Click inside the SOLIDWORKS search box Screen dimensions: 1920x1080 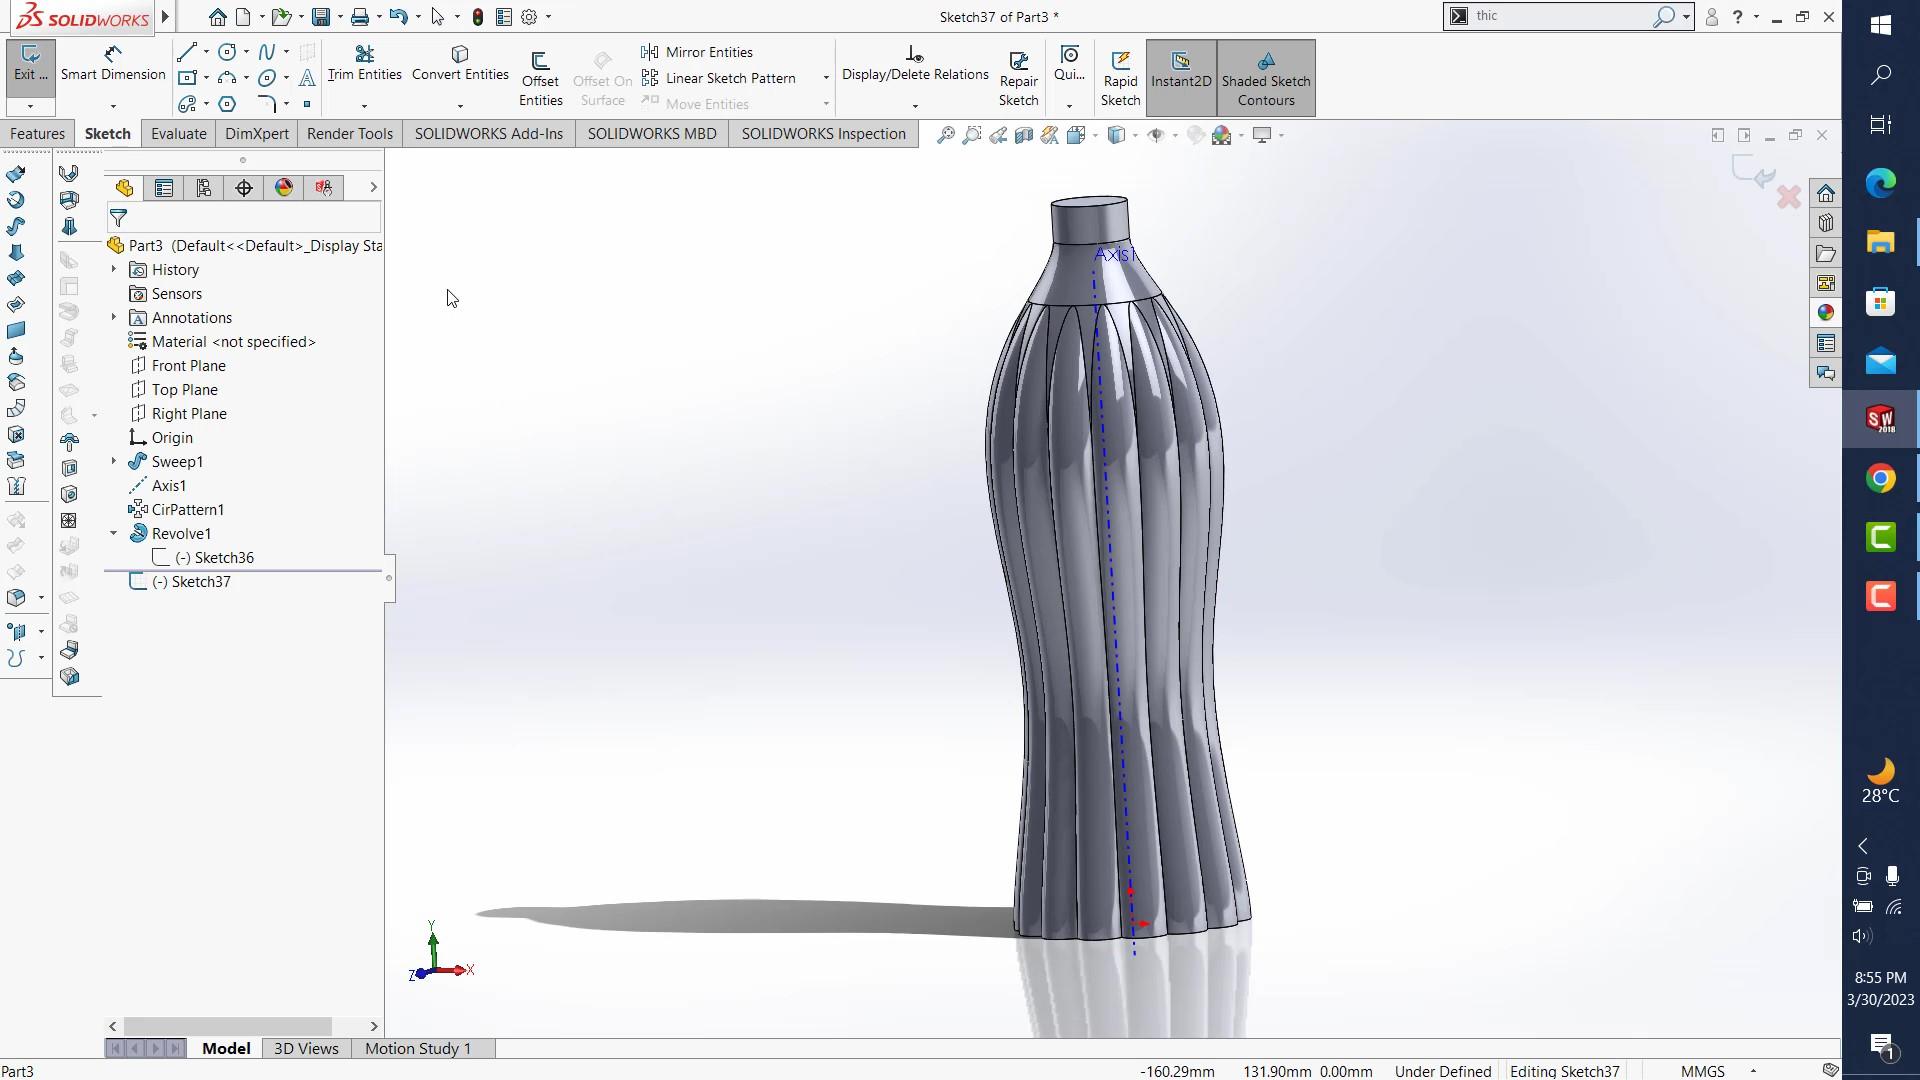point(1560,16)
